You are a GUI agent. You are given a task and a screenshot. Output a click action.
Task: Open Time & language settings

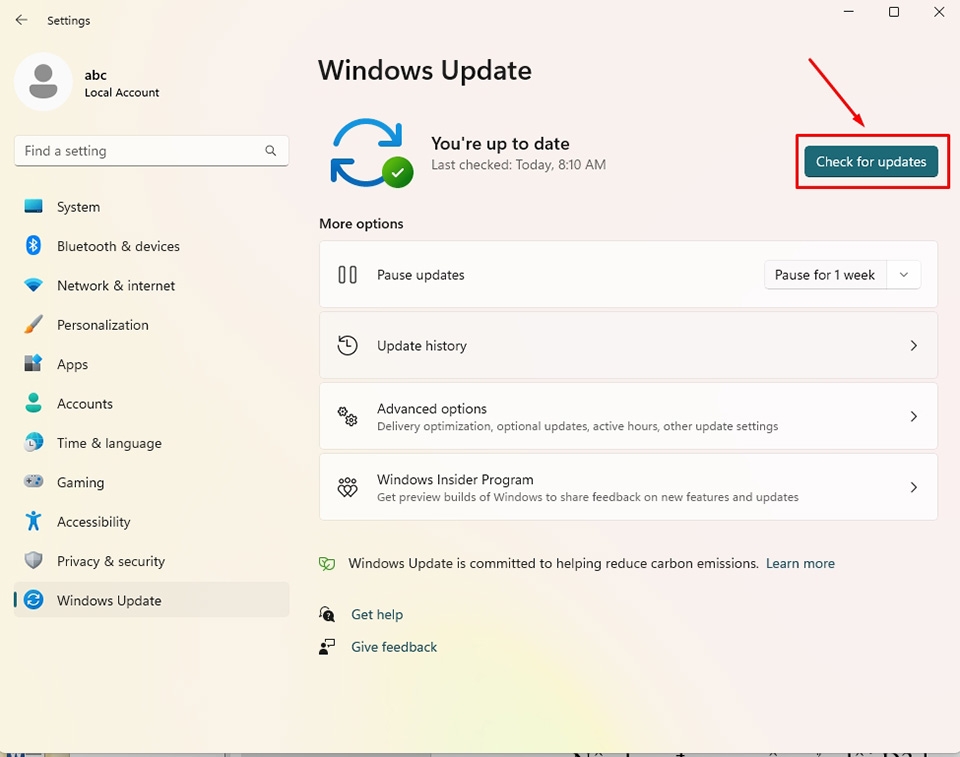click(151, 442)
